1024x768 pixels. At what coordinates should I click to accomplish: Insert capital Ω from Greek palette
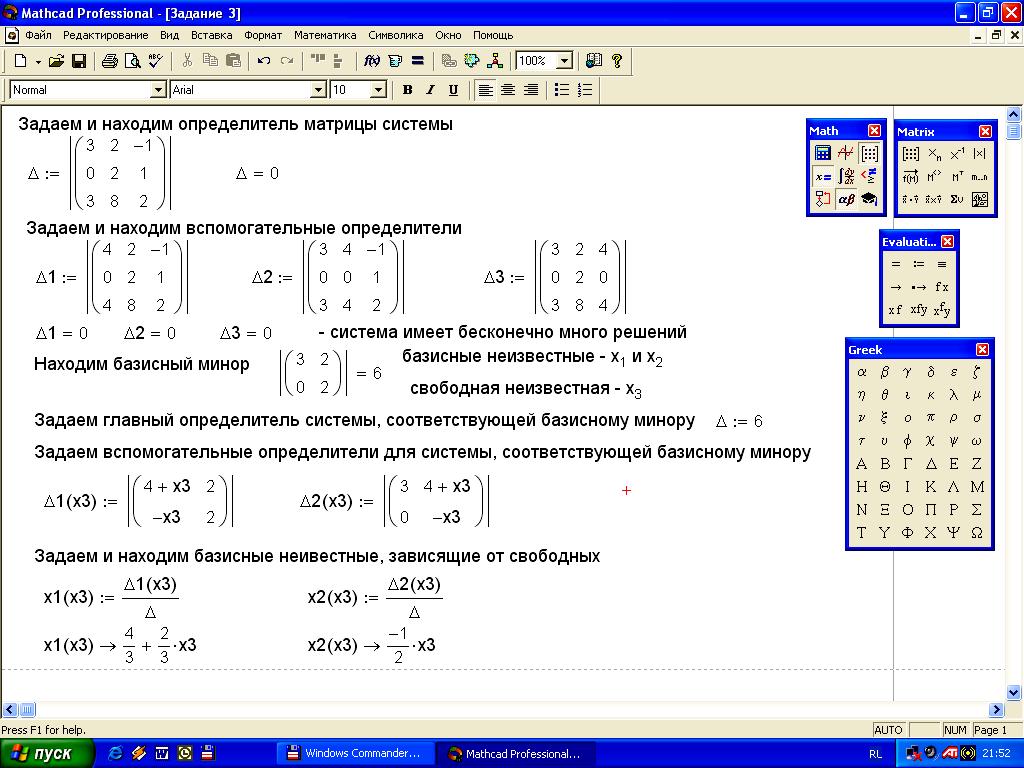(977, 532)
